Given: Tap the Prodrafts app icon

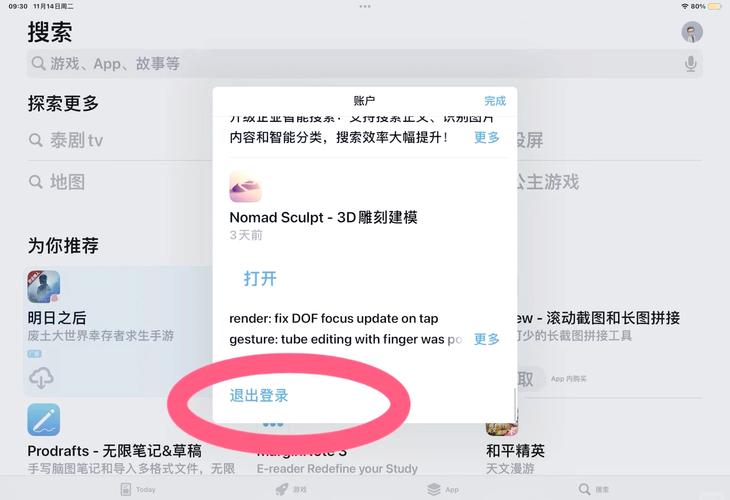Looking at the screenshot, I should pyautogui.click(x=43, y=419).
